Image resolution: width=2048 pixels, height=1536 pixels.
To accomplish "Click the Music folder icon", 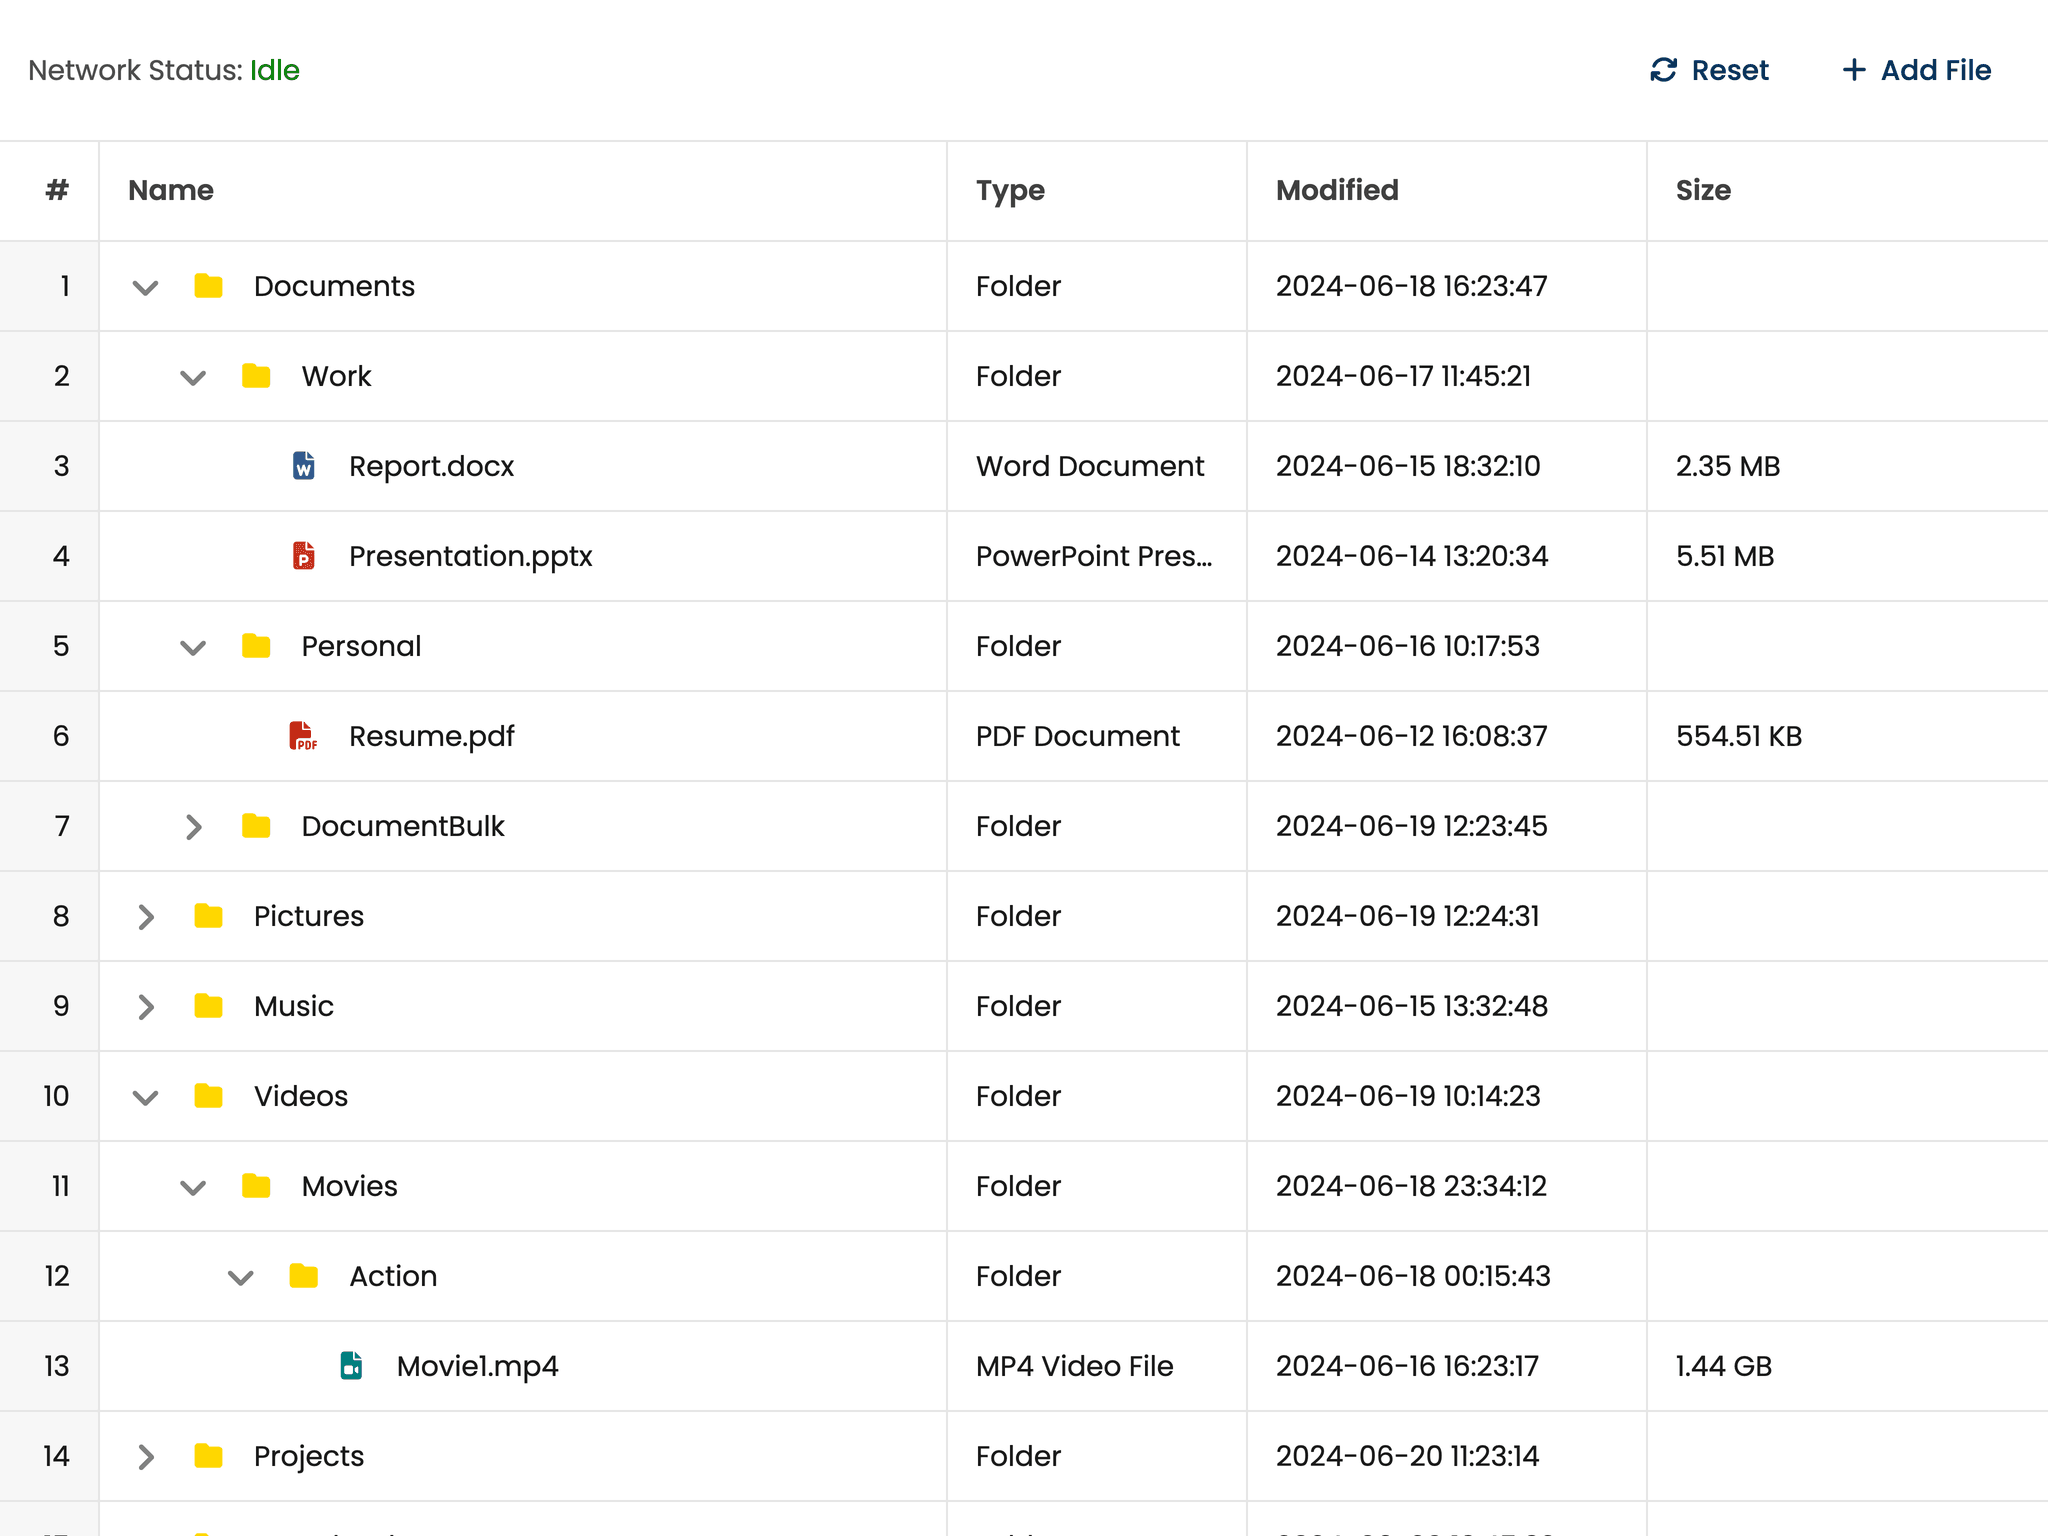I will [x=208, y=1006].
